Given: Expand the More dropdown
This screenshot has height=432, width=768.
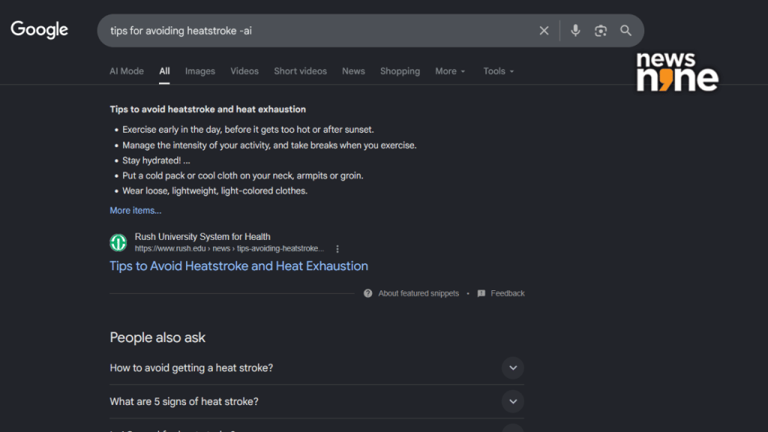Looking at the screenshot, I should pyautogui.click(x=450, y=71).
